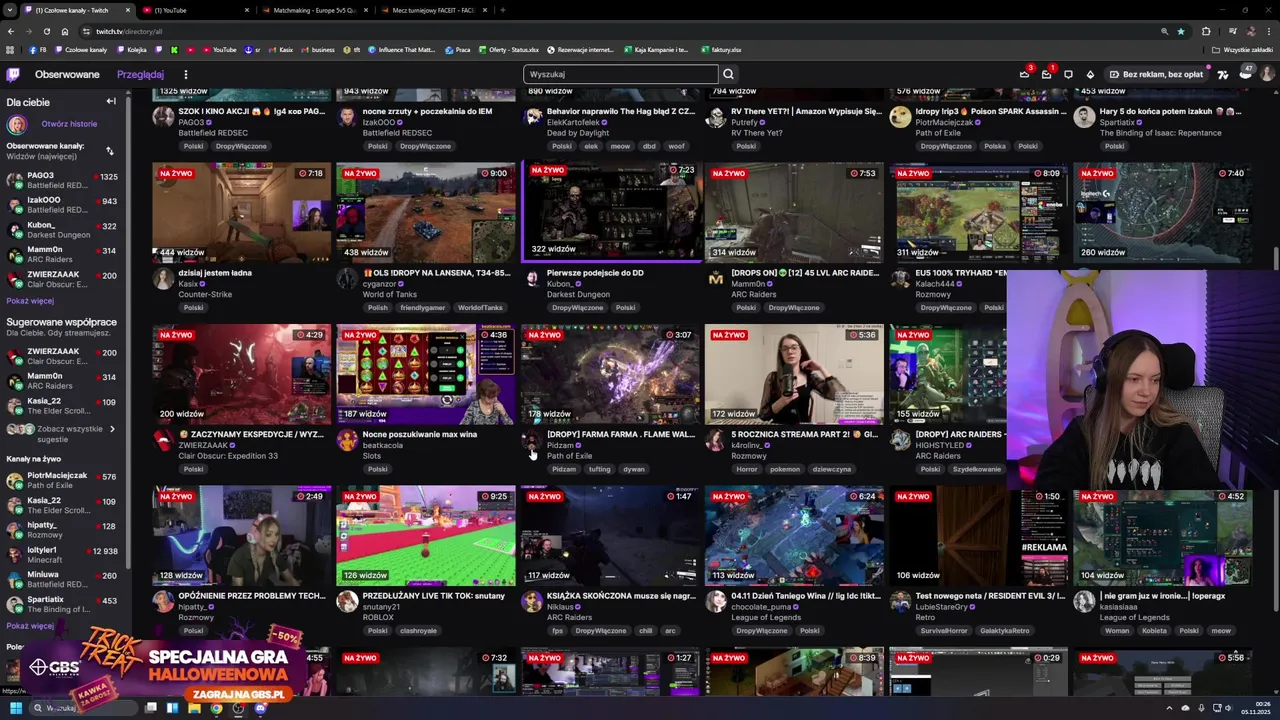Go to Obserwowane section

click(67, 74)
